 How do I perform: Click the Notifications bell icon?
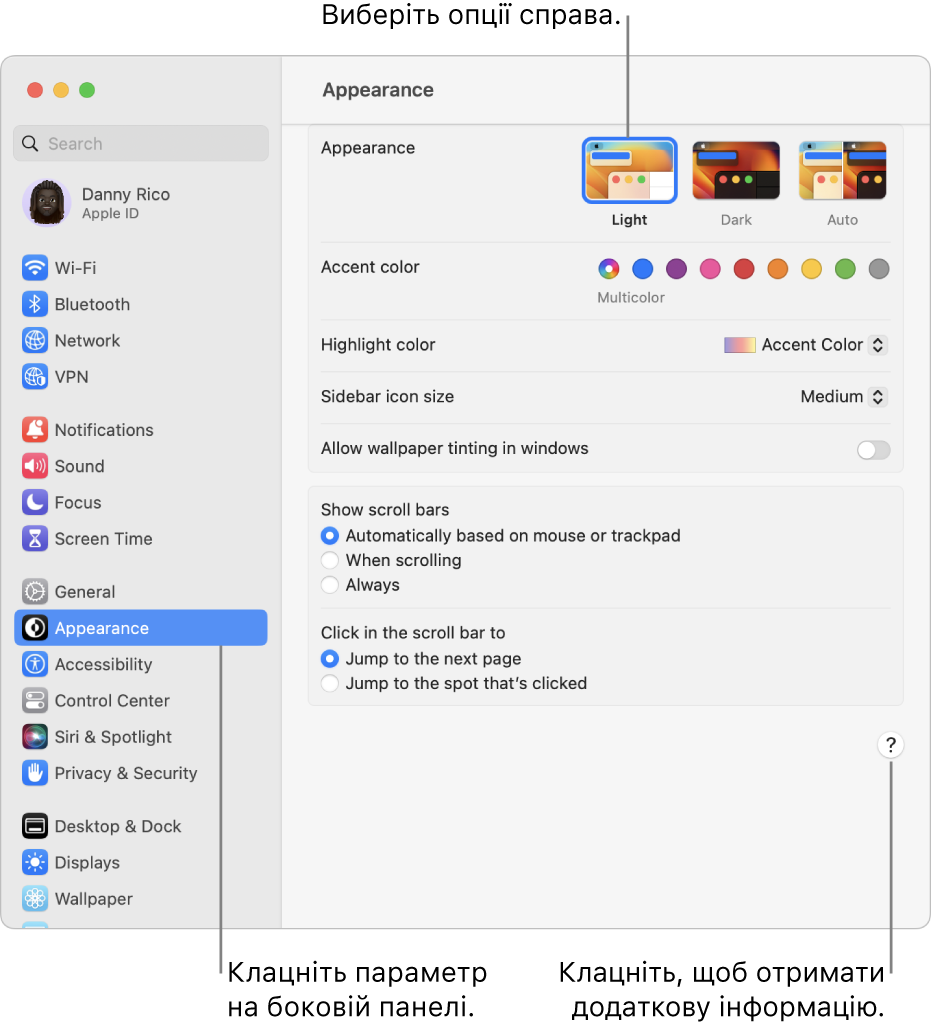pyautogui.click(x=35, y=430)
